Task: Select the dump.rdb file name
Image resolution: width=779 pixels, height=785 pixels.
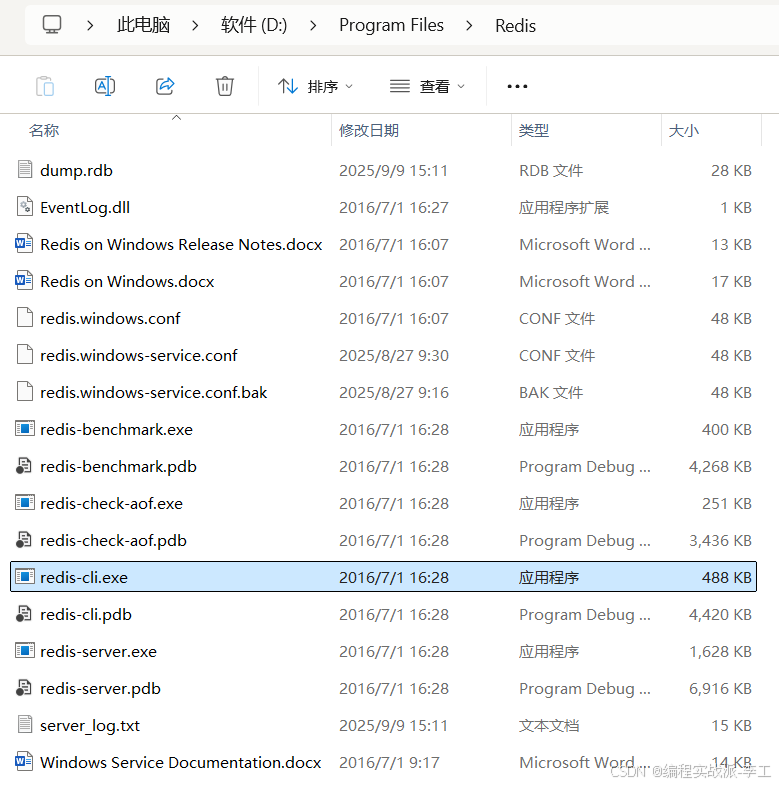Action: (76, 171)
